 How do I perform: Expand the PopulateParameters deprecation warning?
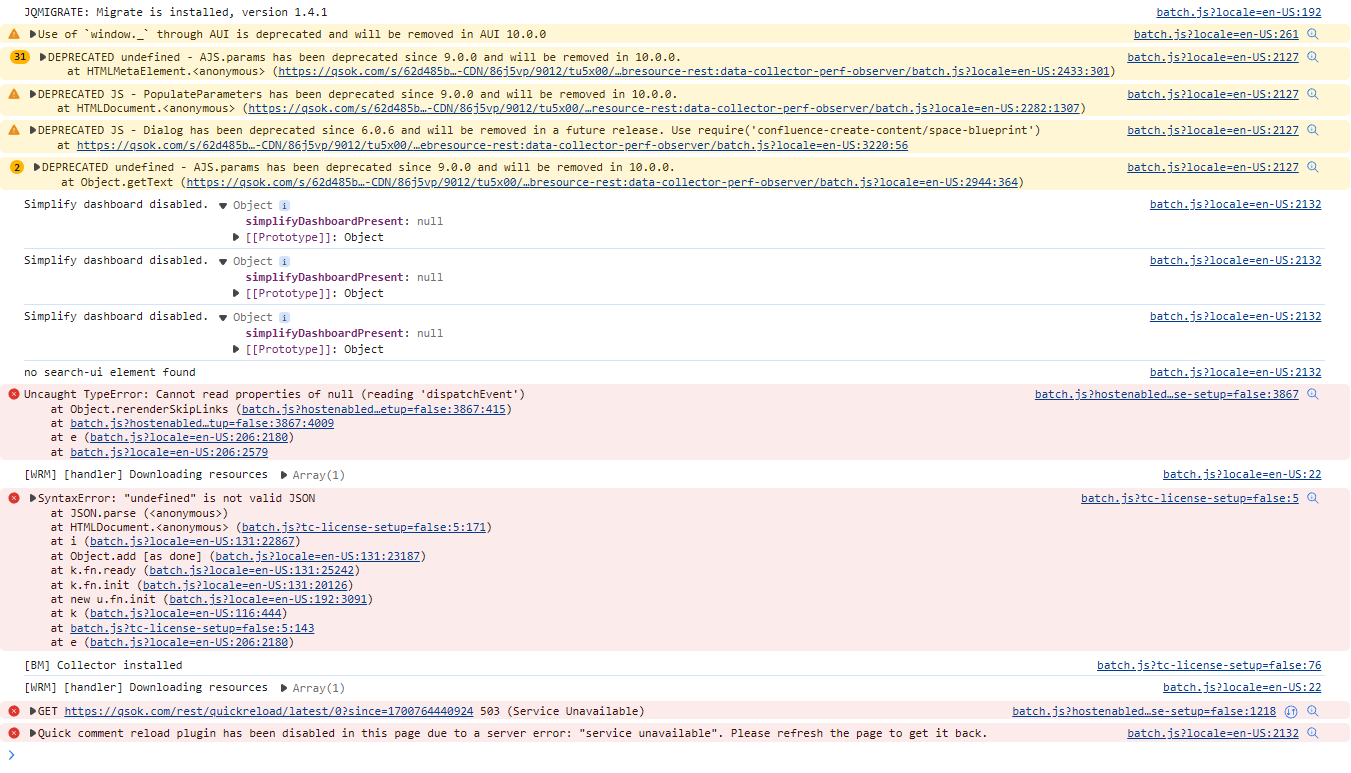pos(32,94)
